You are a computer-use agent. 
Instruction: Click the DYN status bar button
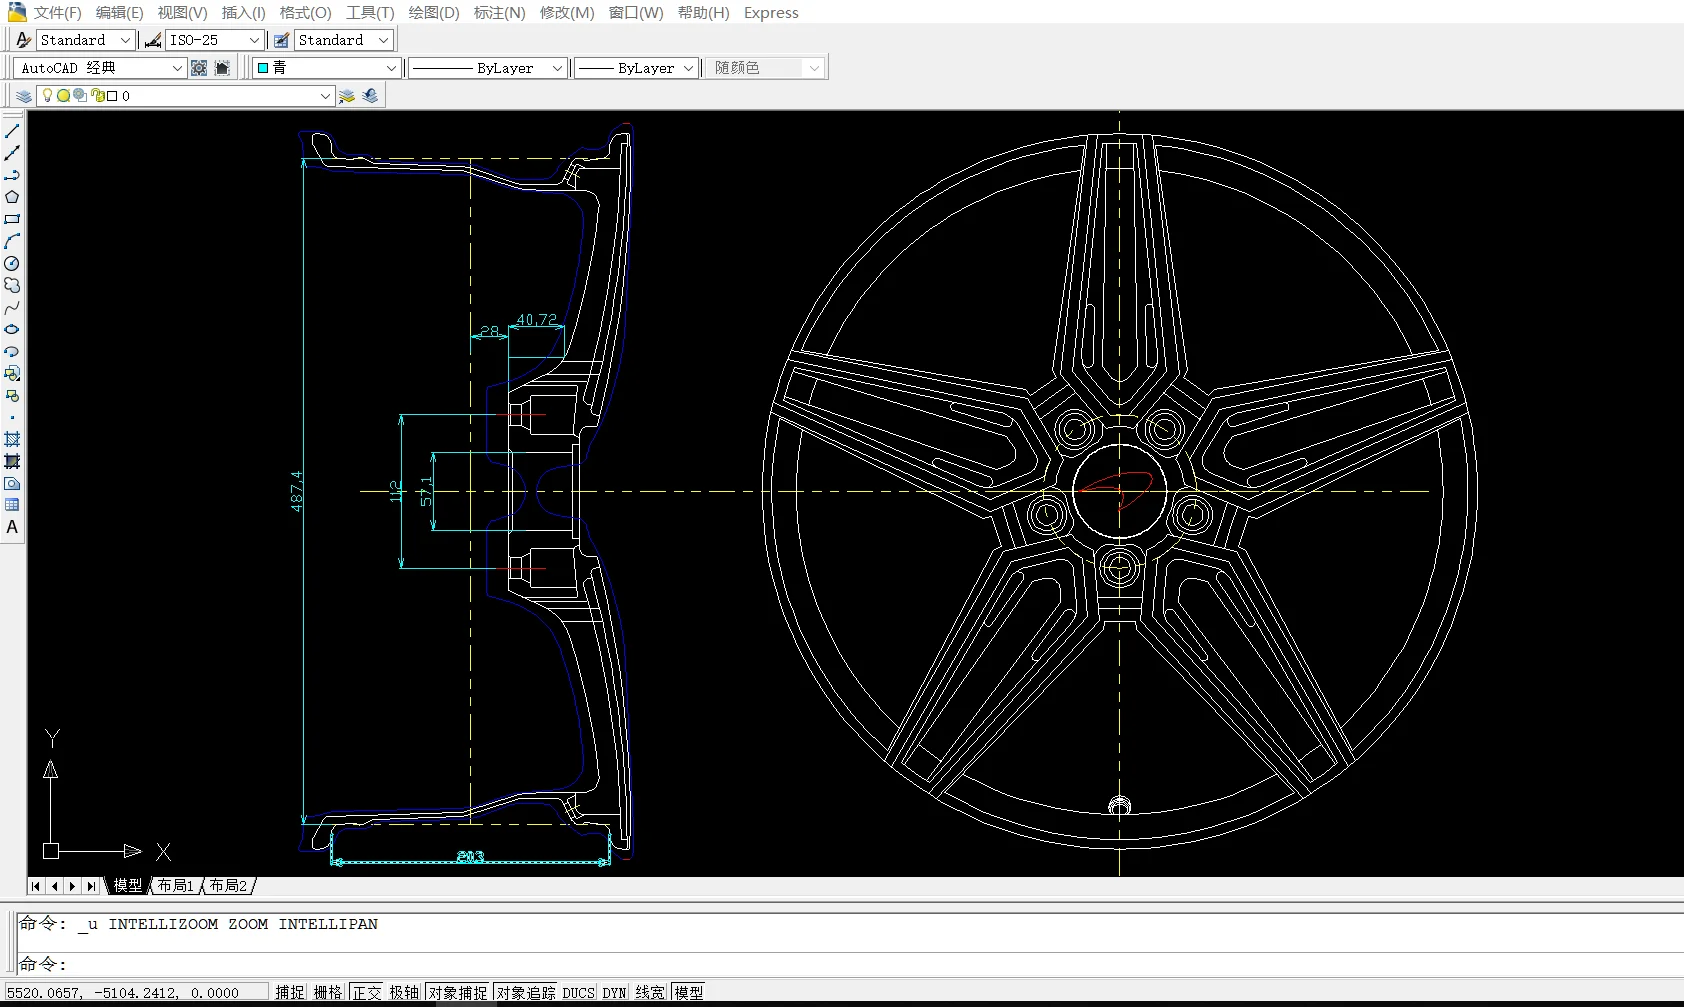click(614, 992)
